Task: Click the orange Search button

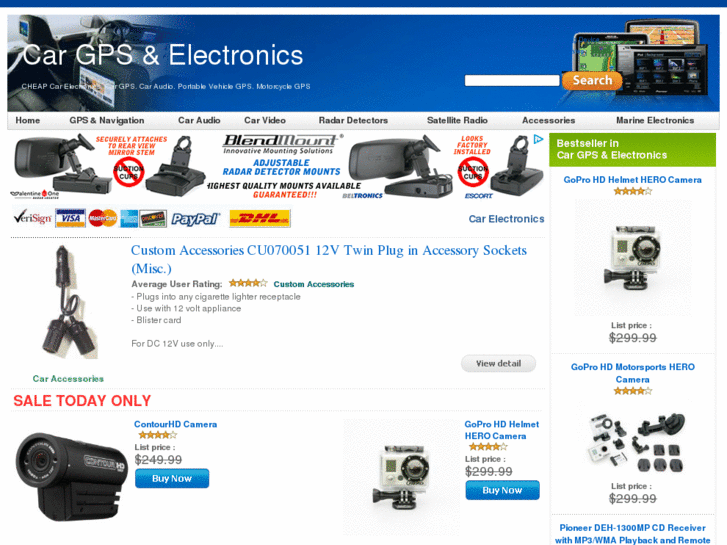Action: tap(592, 80)
